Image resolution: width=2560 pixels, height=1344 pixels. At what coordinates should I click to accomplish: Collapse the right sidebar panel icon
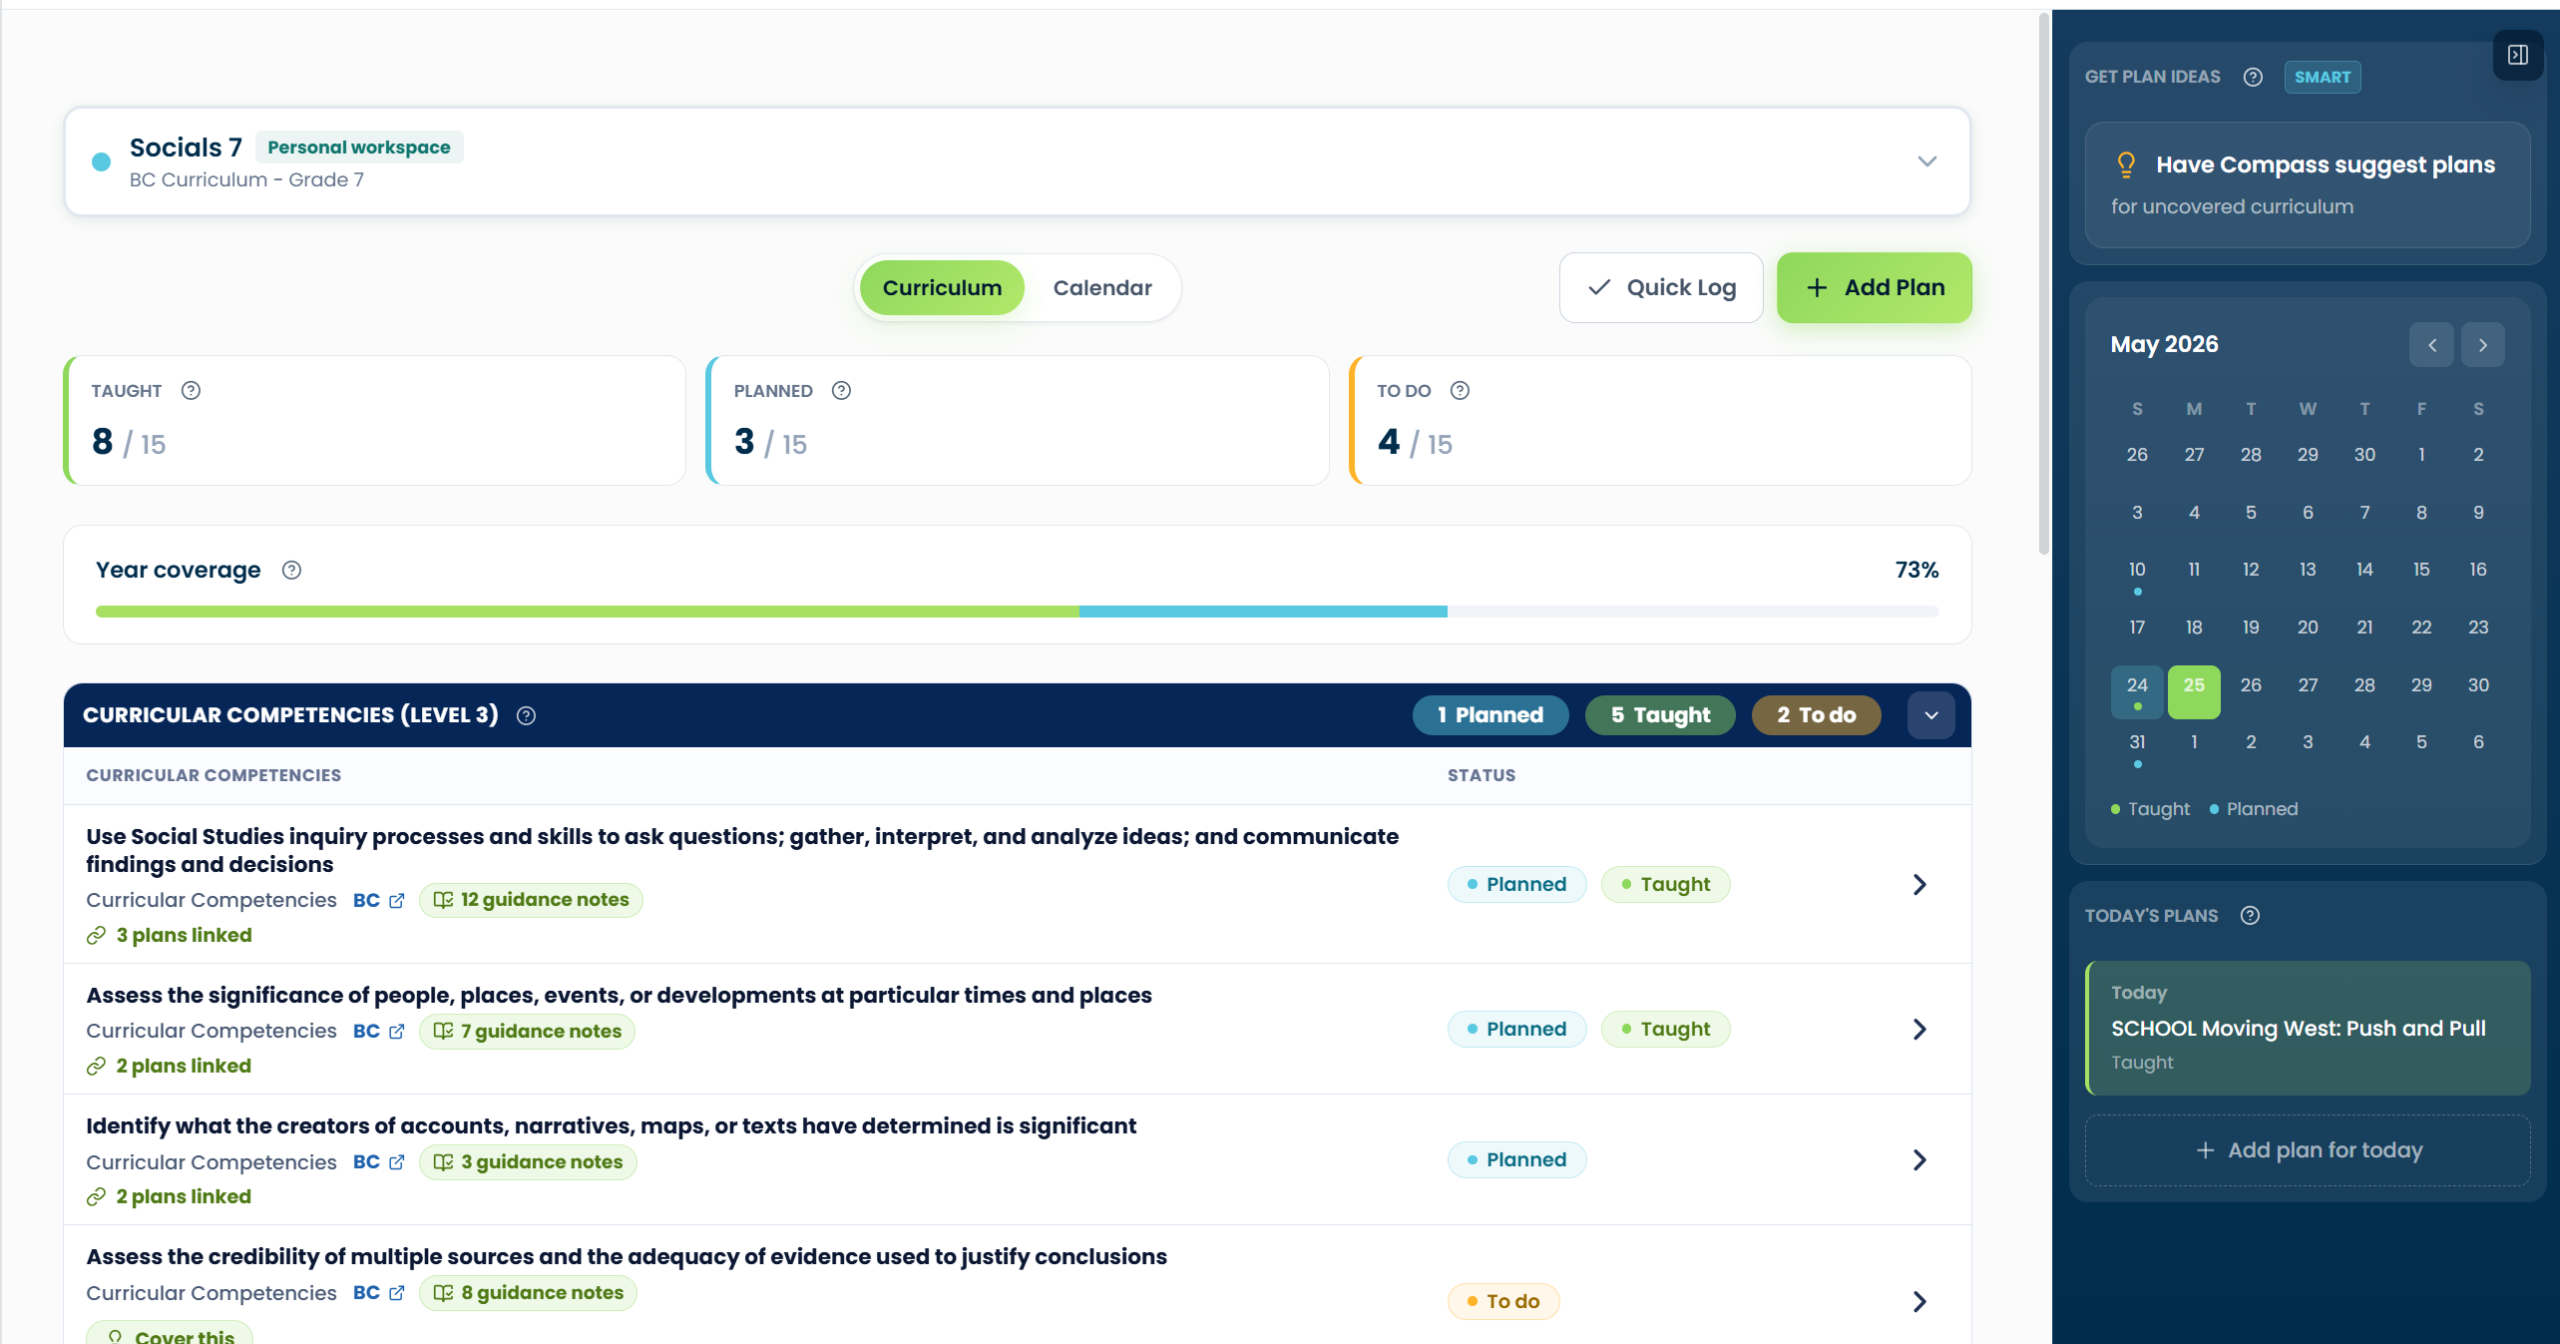tap(2517, 55)
